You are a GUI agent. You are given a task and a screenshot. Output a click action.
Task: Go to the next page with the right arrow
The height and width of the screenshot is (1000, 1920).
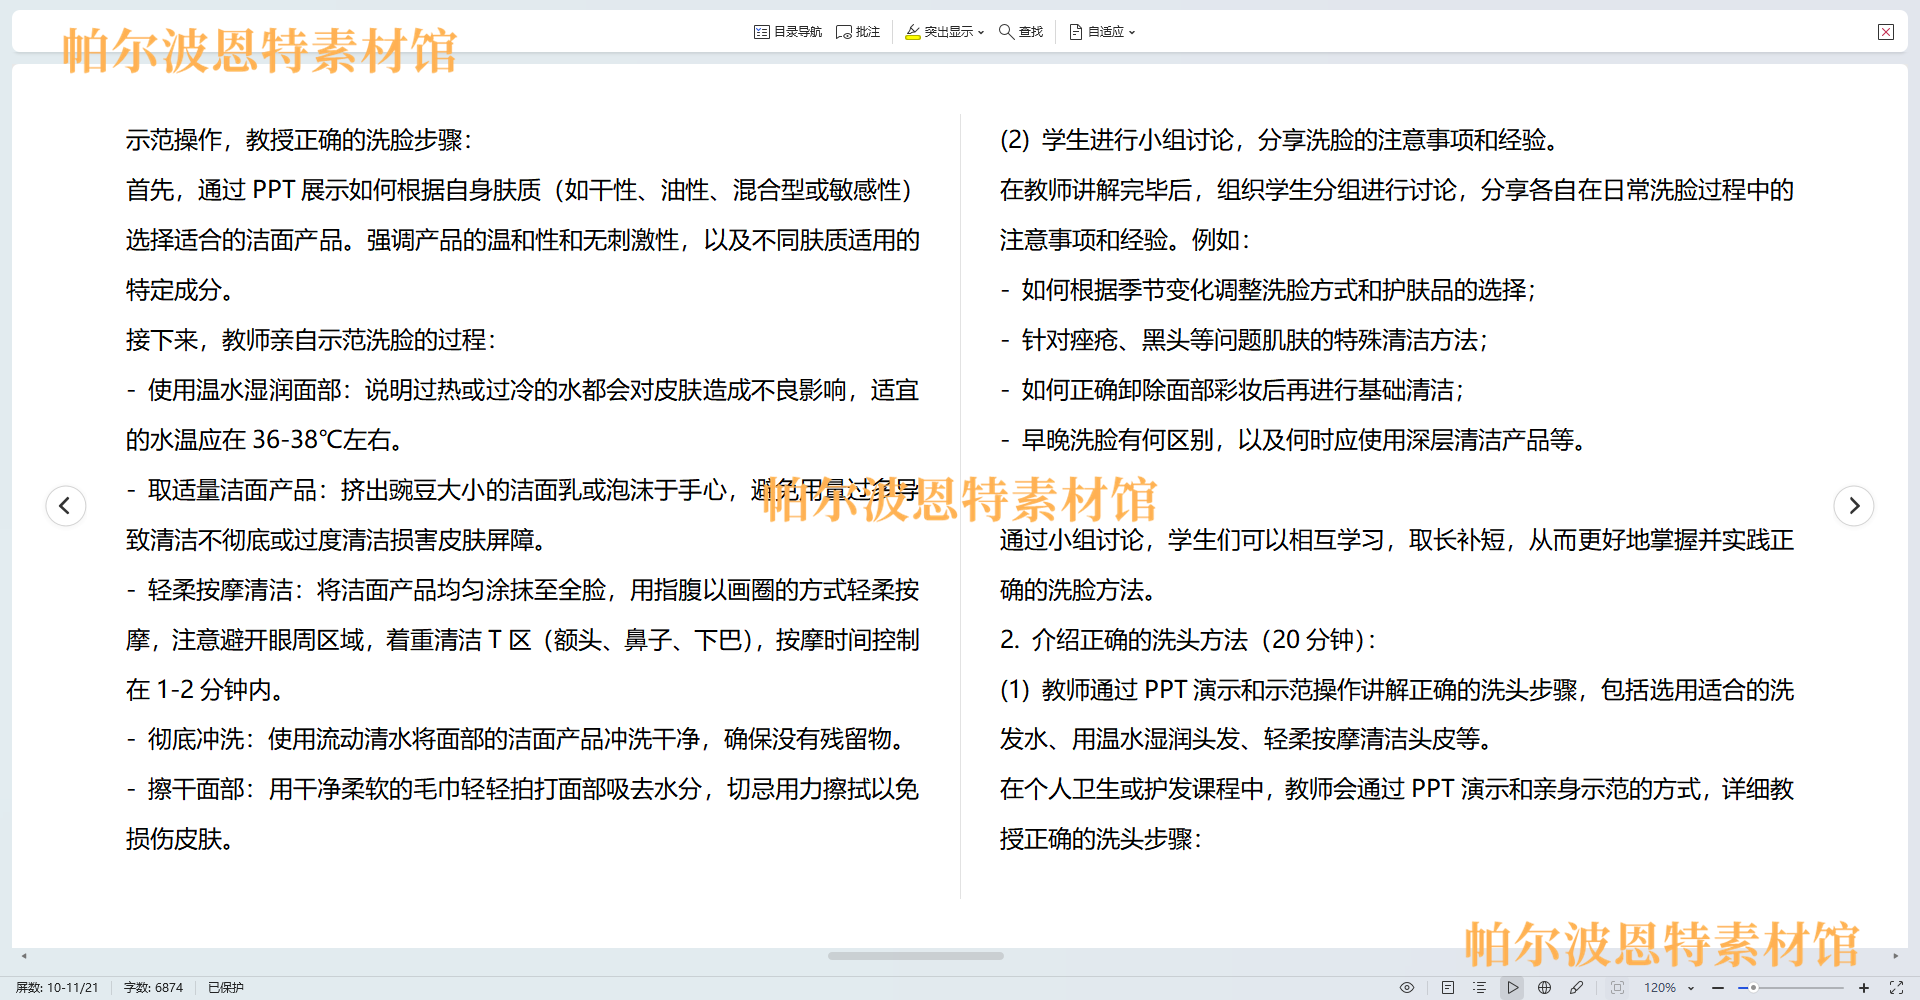click(x=1854, y=505)
